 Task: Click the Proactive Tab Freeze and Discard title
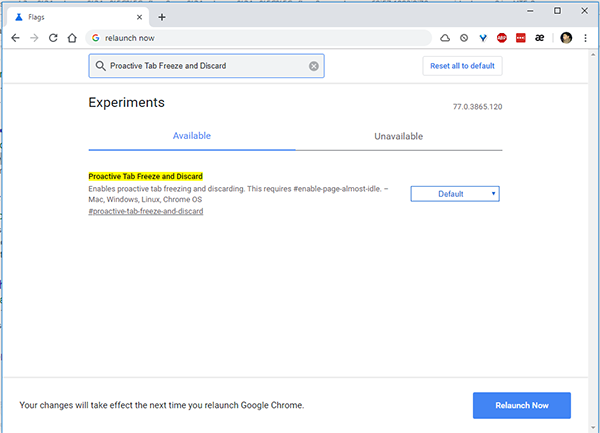pos(145,176)
